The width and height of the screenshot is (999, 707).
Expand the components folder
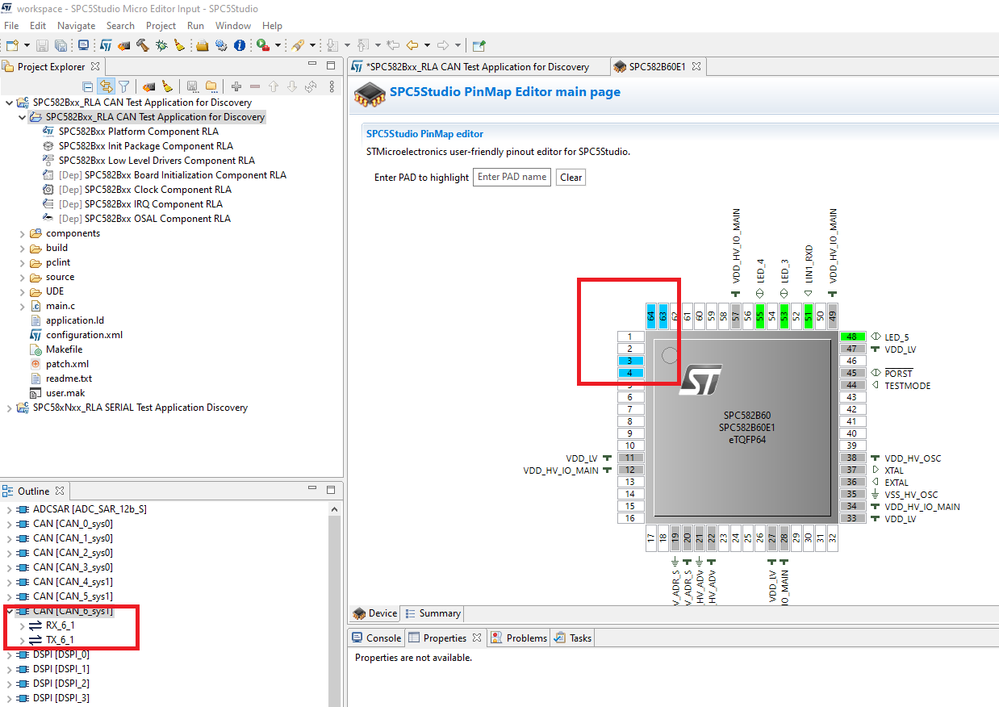click(22, 234)
